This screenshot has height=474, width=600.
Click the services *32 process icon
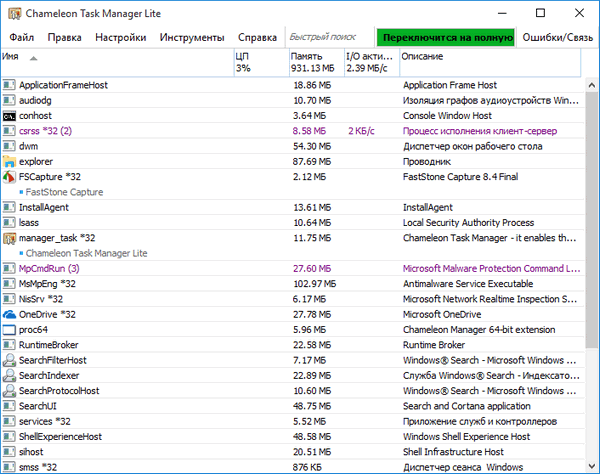tap(9, 422)
